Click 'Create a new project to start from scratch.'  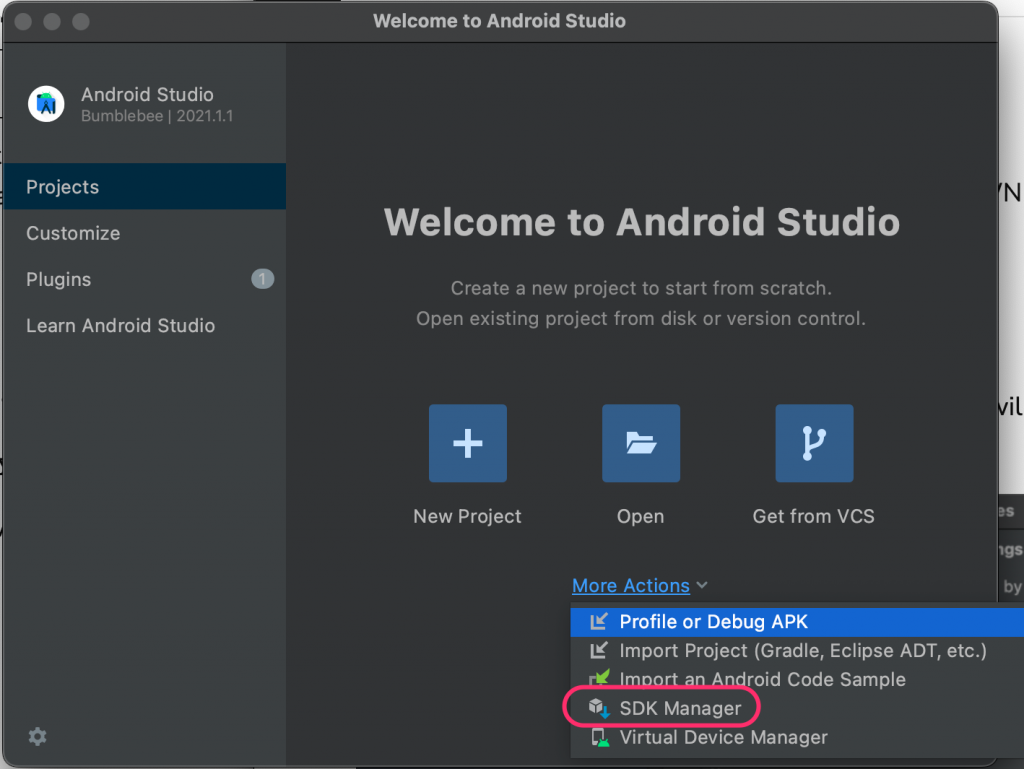[x=641, y=288]
